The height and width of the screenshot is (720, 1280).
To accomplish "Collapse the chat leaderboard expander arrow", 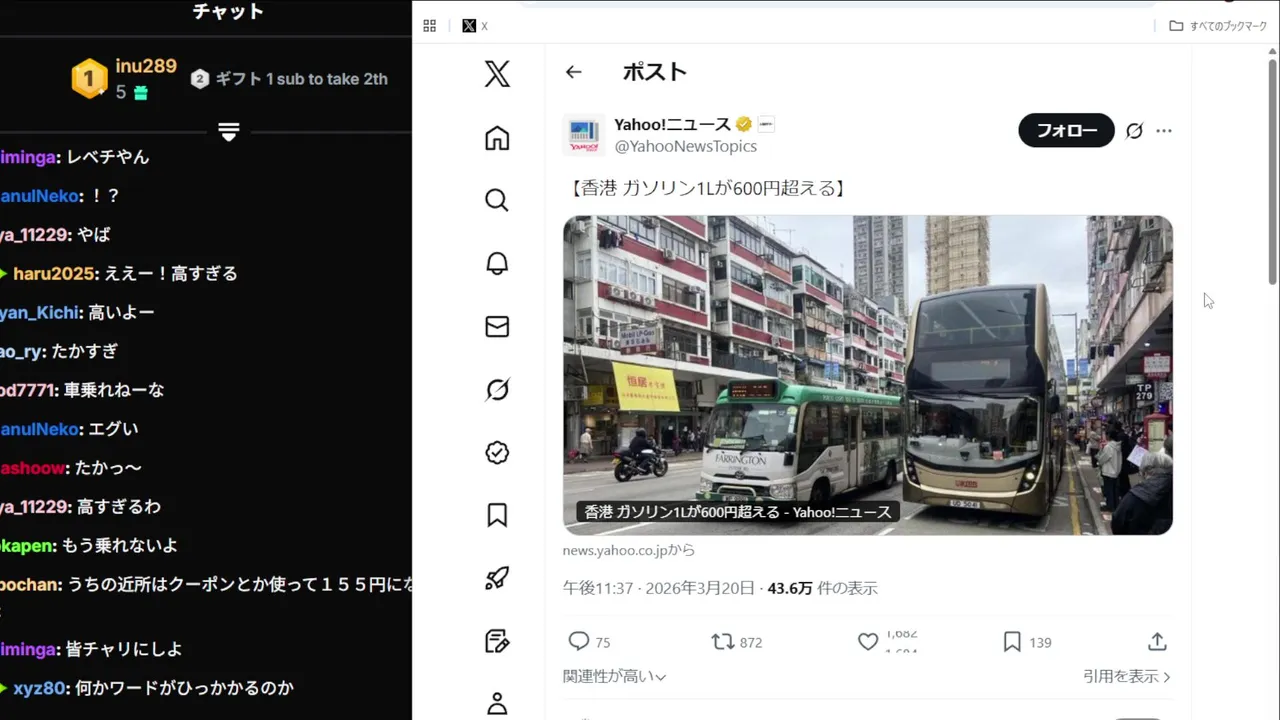I will pyautogui.click(x=229, y=132).
